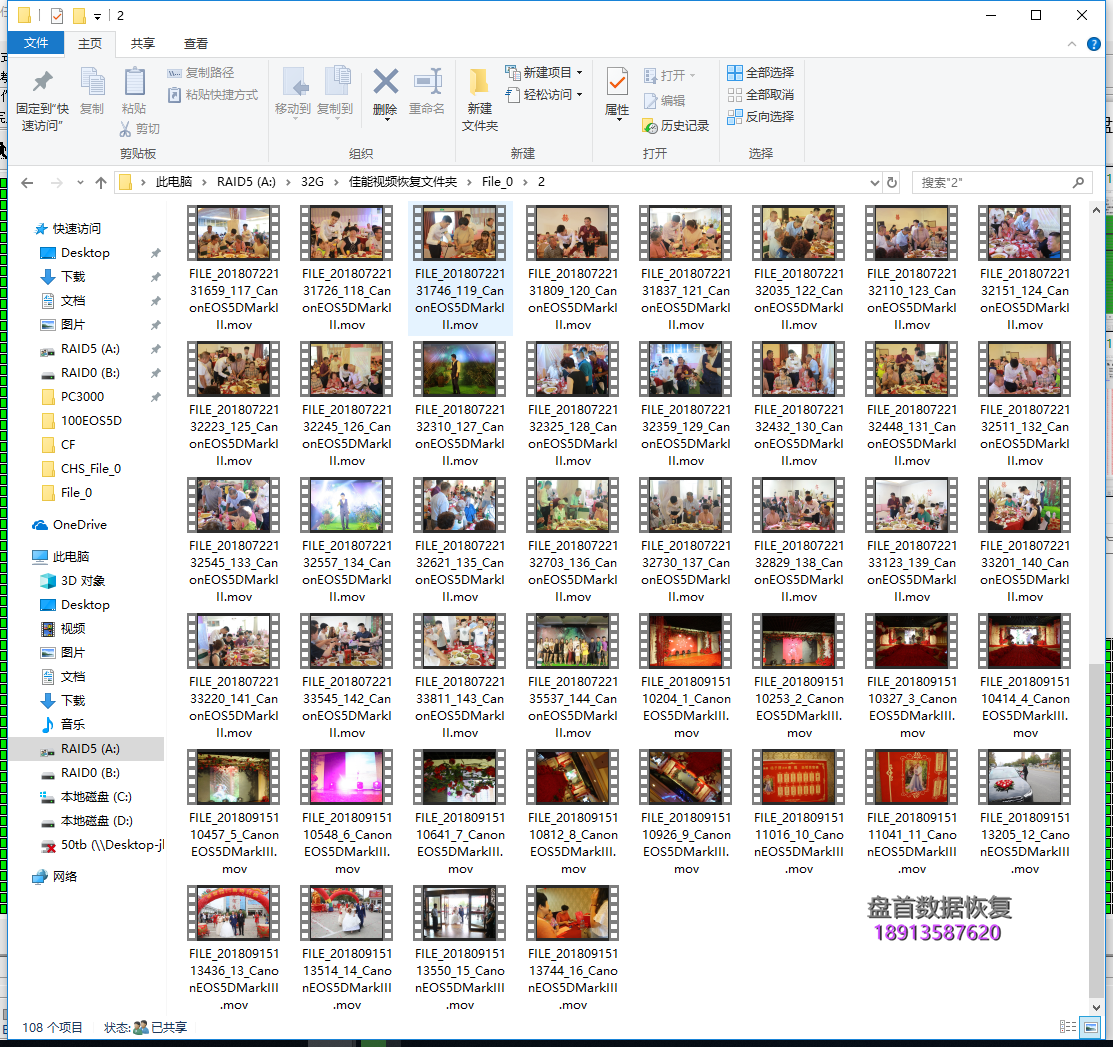1113x1047 pixels.
Task: Click Invert selection (反向选择)
Action: coord(760,116)
